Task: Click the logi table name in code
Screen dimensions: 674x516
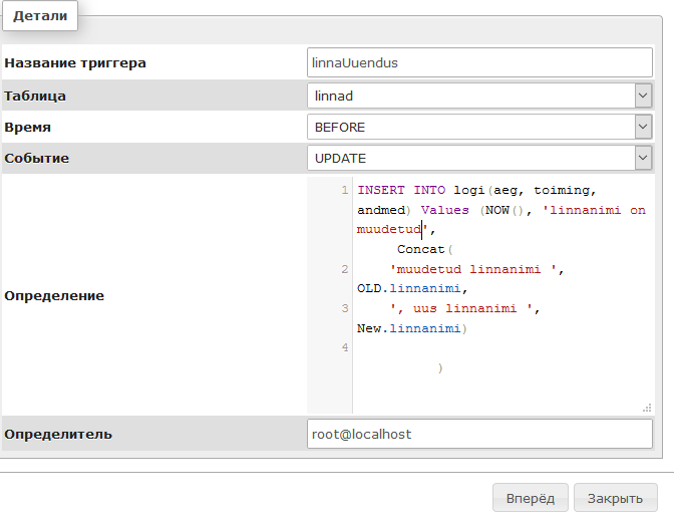Action: click(469, 190)
